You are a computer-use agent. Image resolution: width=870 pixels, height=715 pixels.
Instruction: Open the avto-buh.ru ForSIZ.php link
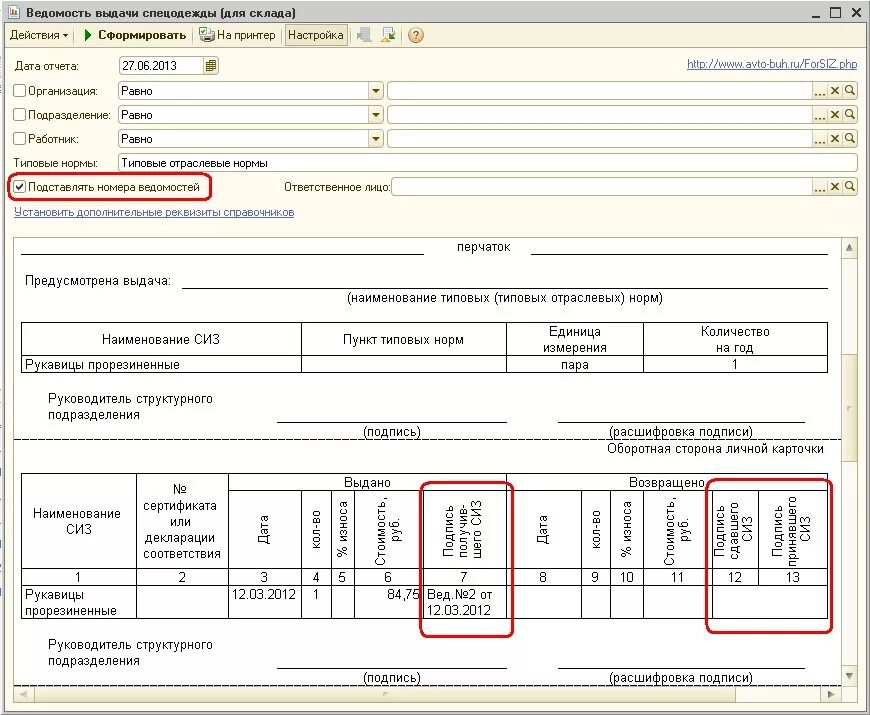[772, 64]
